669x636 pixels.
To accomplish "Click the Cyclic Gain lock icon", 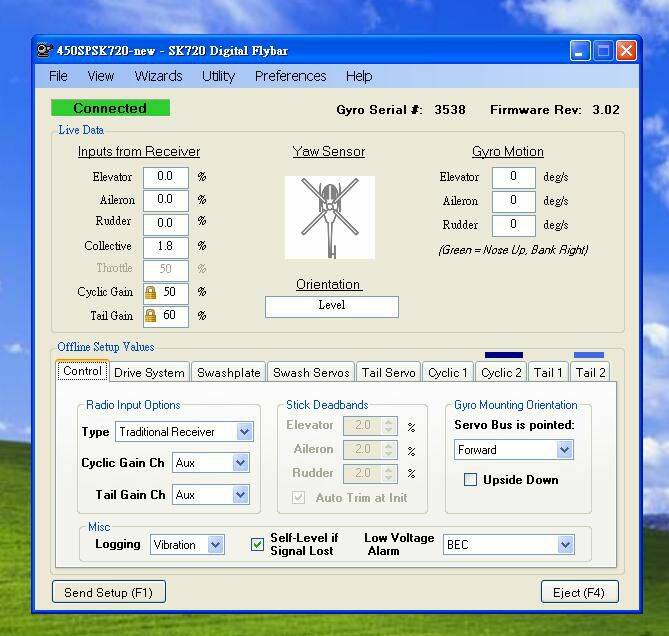I will click(x=150, y=293).
